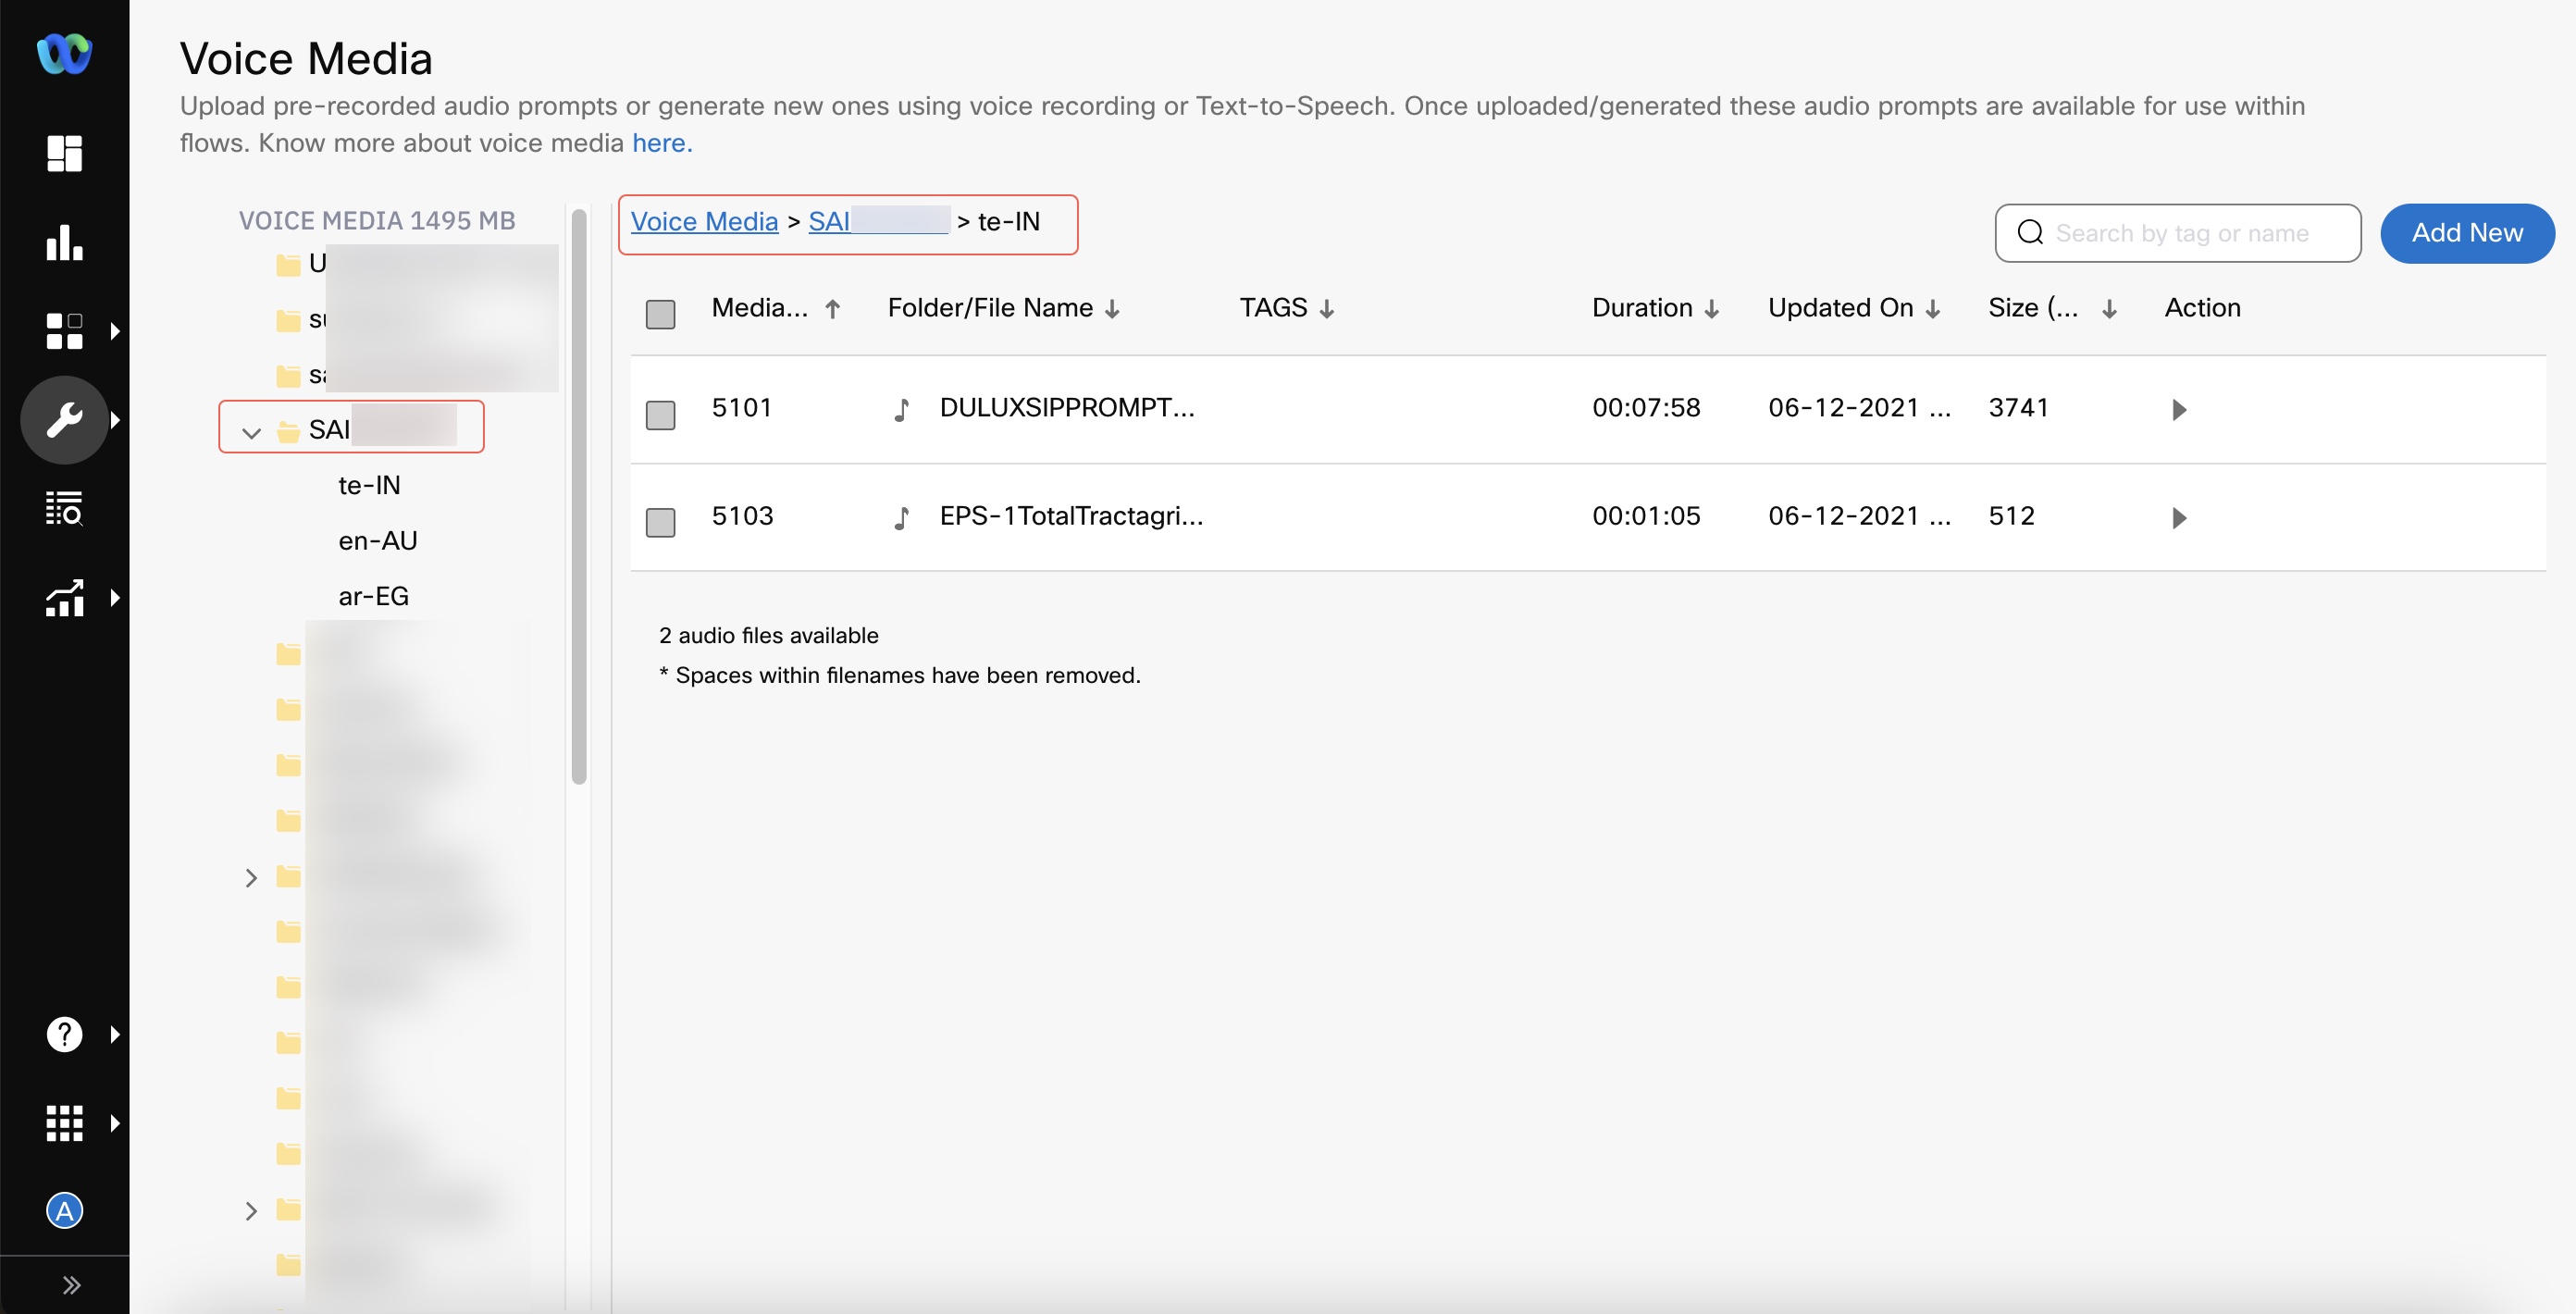This screenshot has height=1314, width=2576.
Task: Focus the Search by tag or name field
Action: click(2178, 233)
